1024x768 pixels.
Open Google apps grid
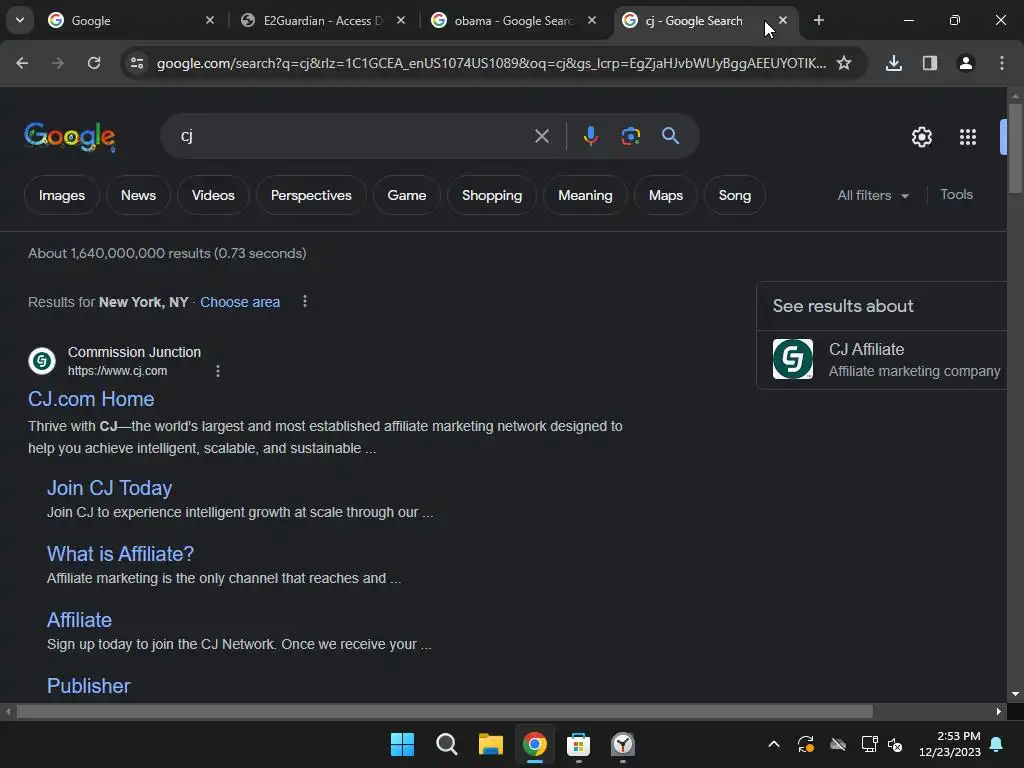point(968,137)
